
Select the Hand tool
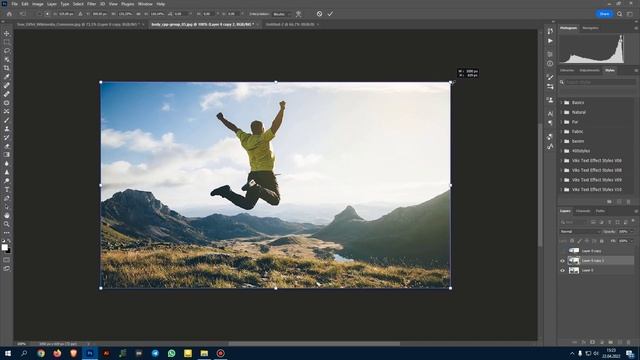point(7,215)
